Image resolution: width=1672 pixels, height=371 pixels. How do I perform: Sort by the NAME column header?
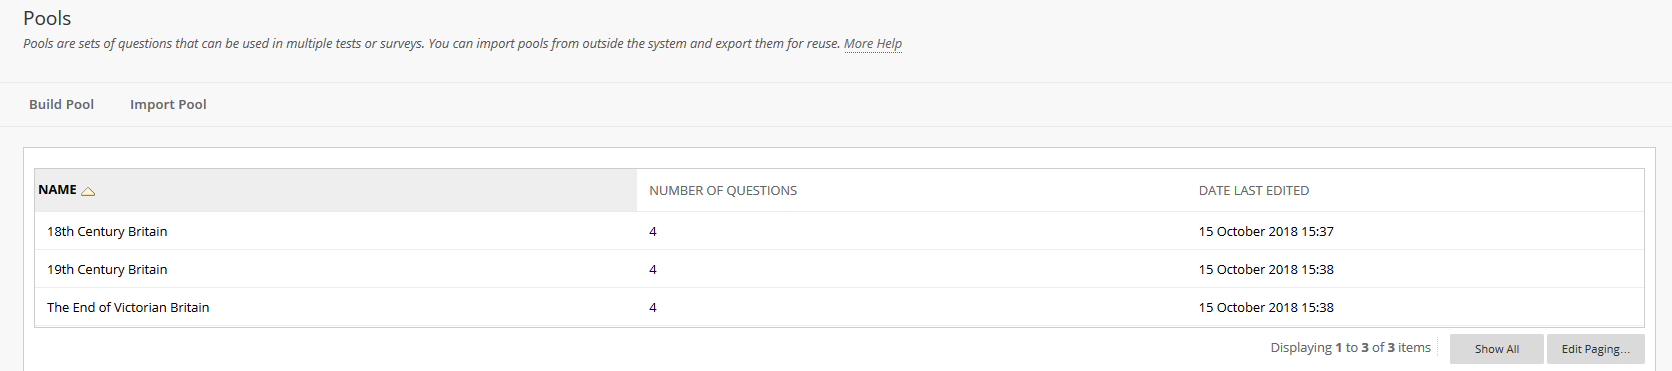(57, 190)
